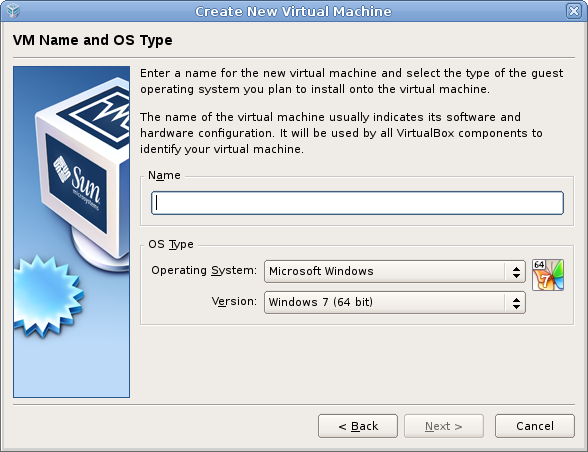Click the Windows 7 64-bit OS icon
Image resolution: width=588 pixels, height=452 pixels.
pyautogui.click(x=548, y=275)
